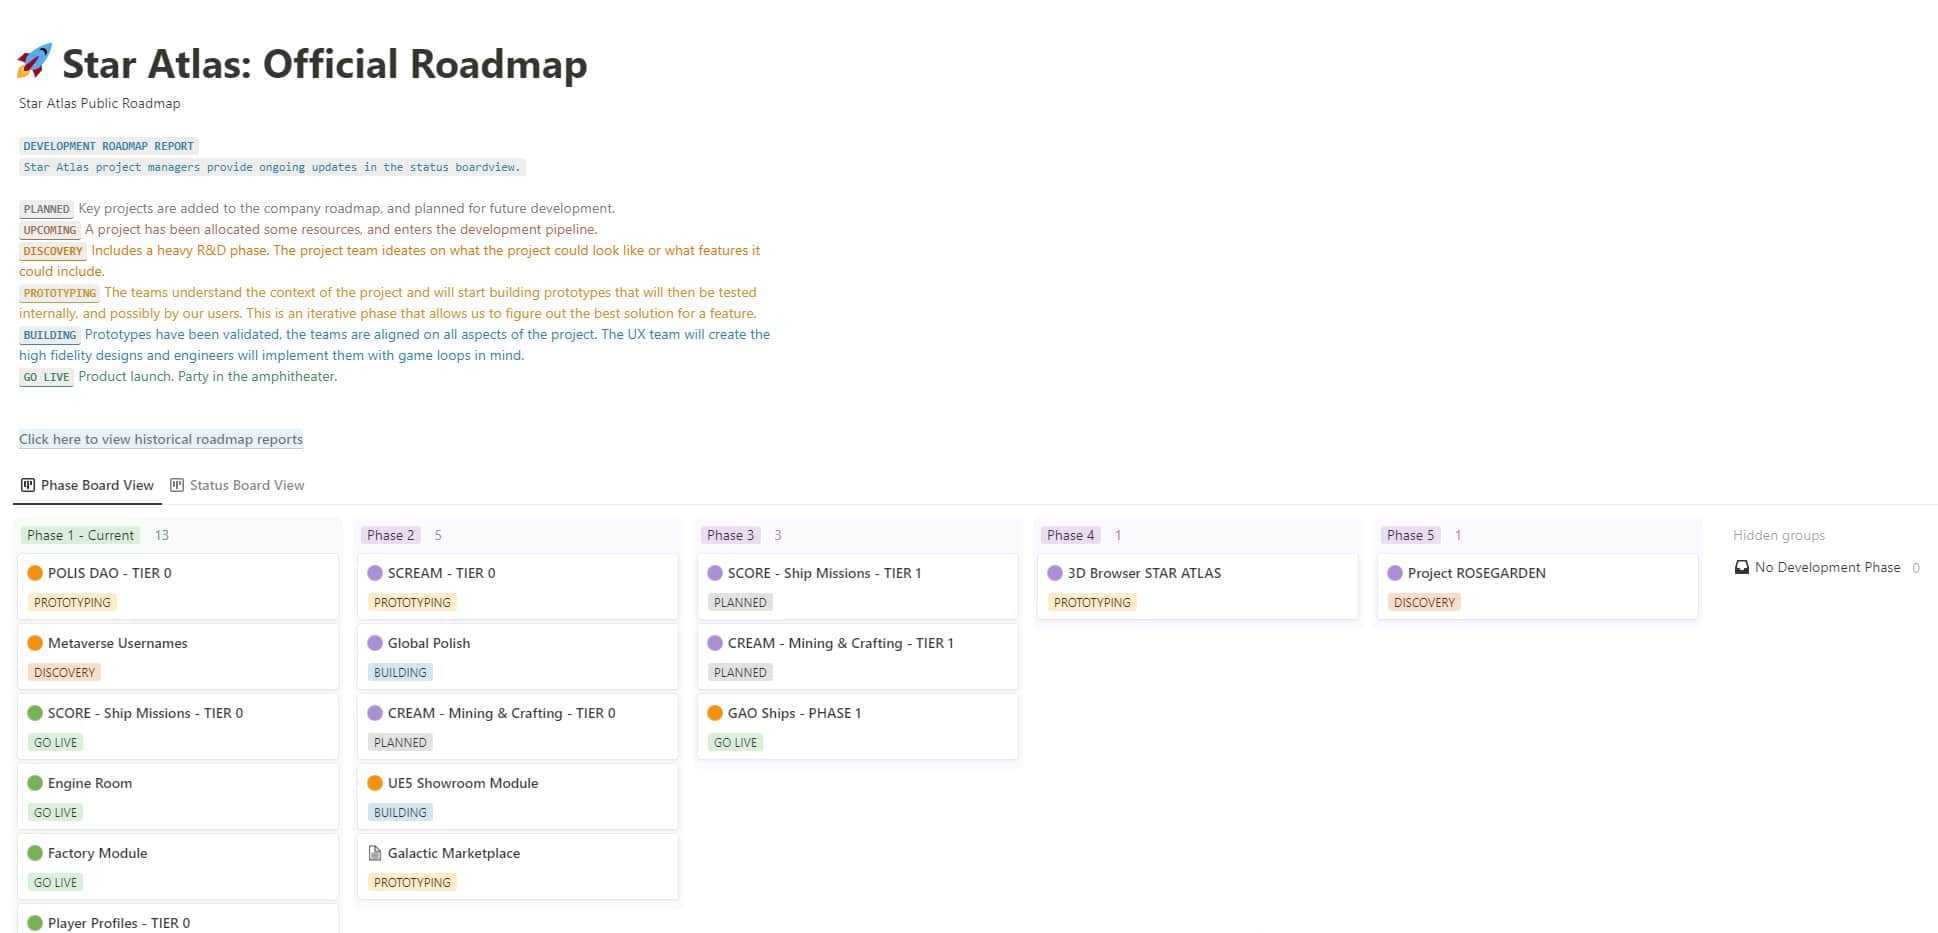The height and width of the screenshot is (933, 1938).
Task: Click the document icon on Galactic Marketplace card
Action: pyautogui.click(x=375, y=853)
